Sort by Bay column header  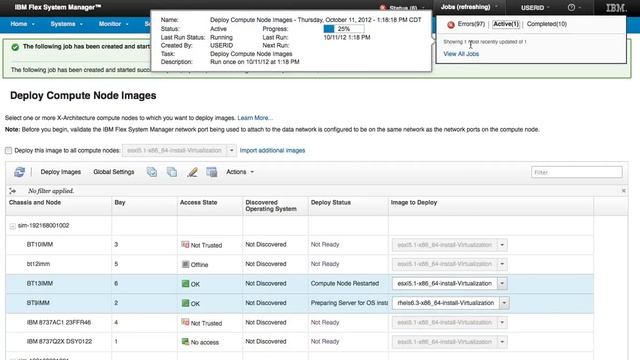(120, 202)
